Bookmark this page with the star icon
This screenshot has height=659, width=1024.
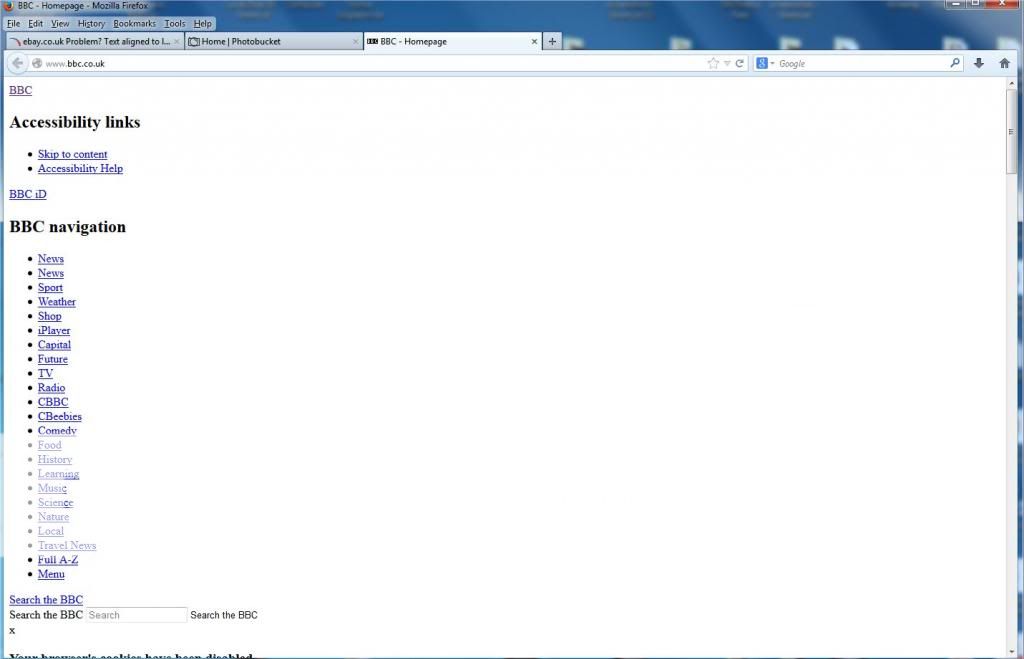click(713, 63)
